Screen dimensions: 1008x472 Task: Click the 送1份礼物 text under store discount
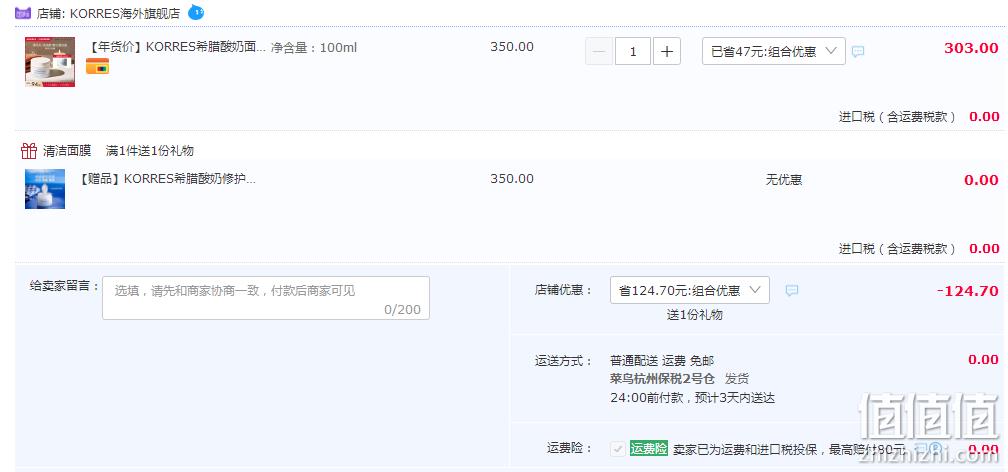click(694, 314)
